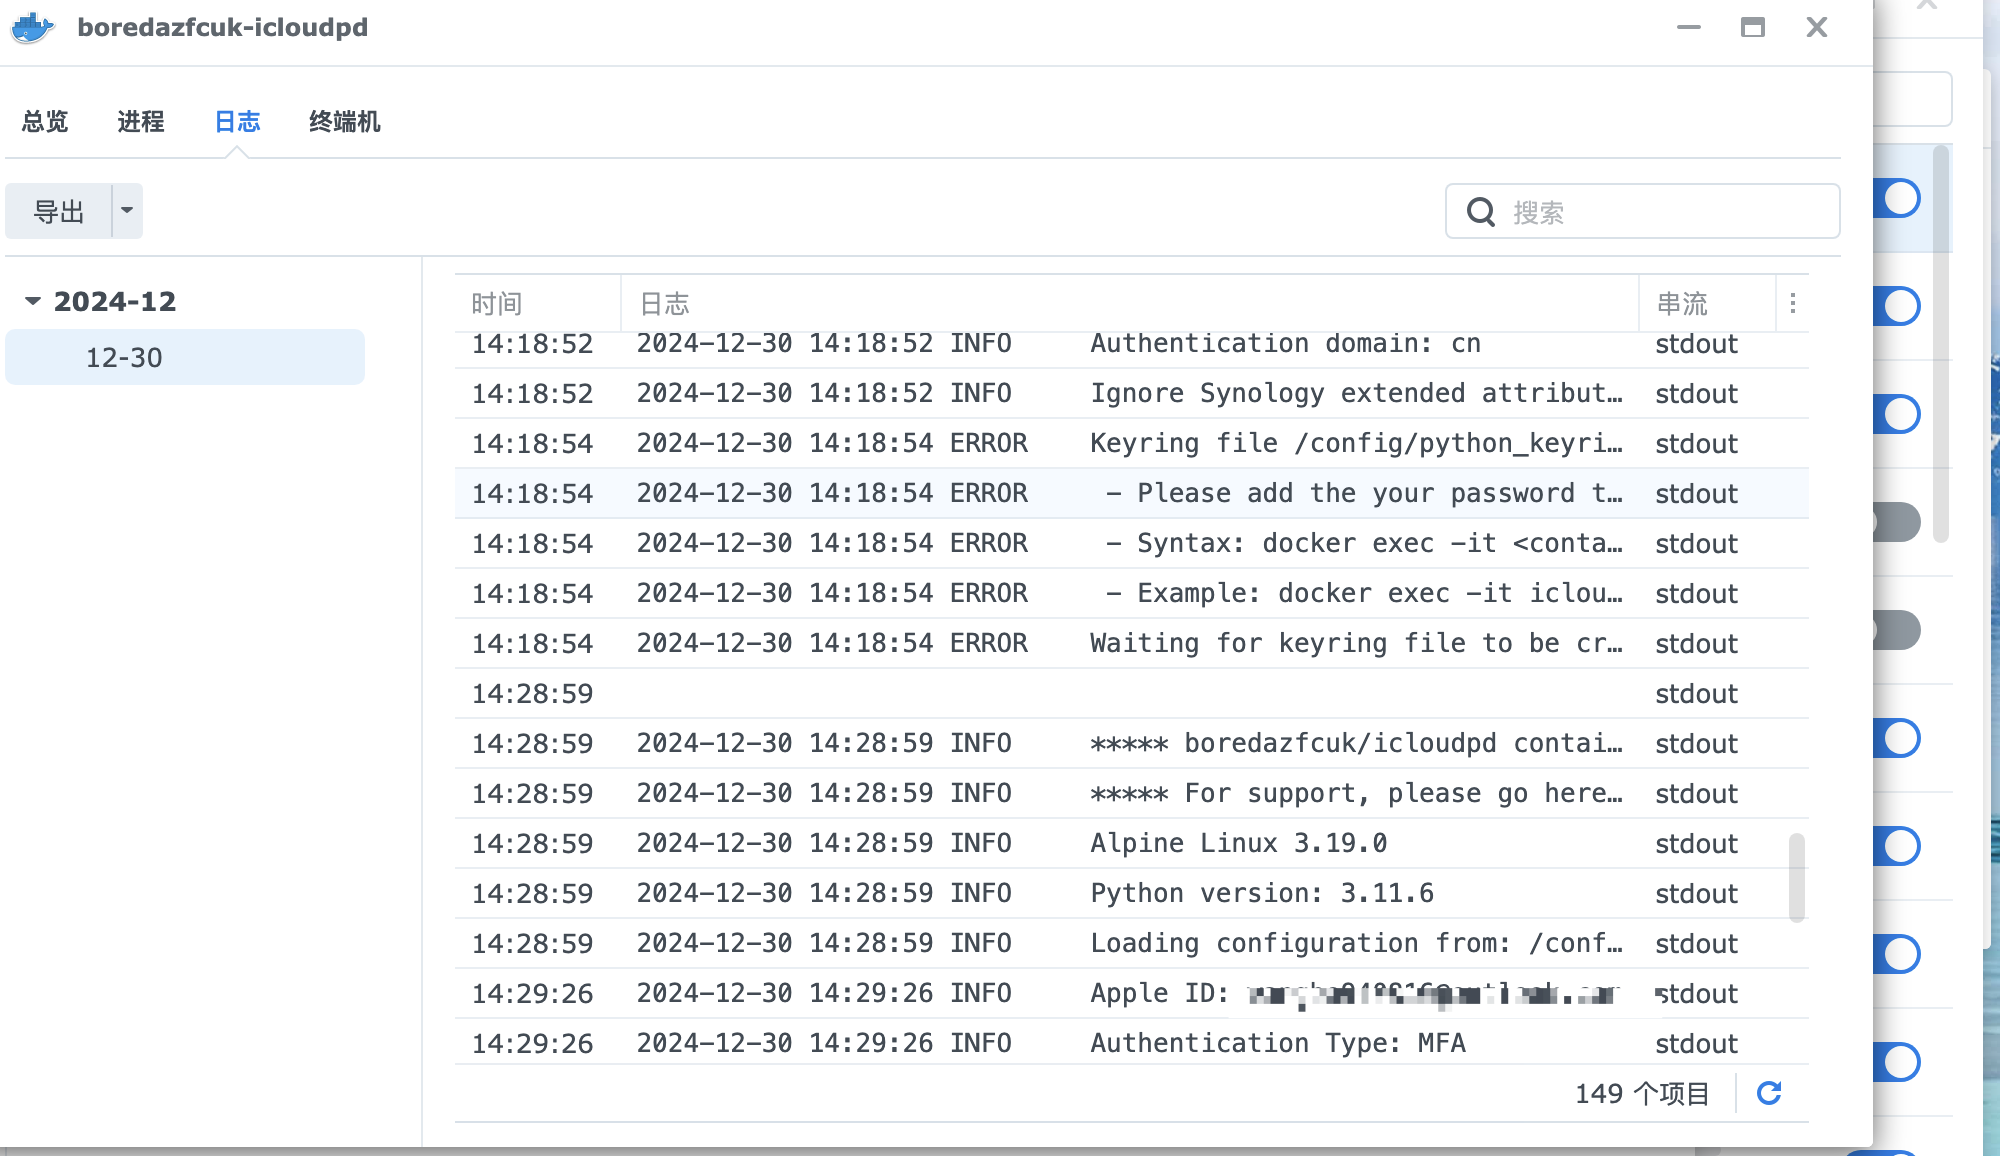Select the 'Keyring file /config/python_keyri…' error row
Viewport: 2000px width, 1156px height.
(1131, 443)
